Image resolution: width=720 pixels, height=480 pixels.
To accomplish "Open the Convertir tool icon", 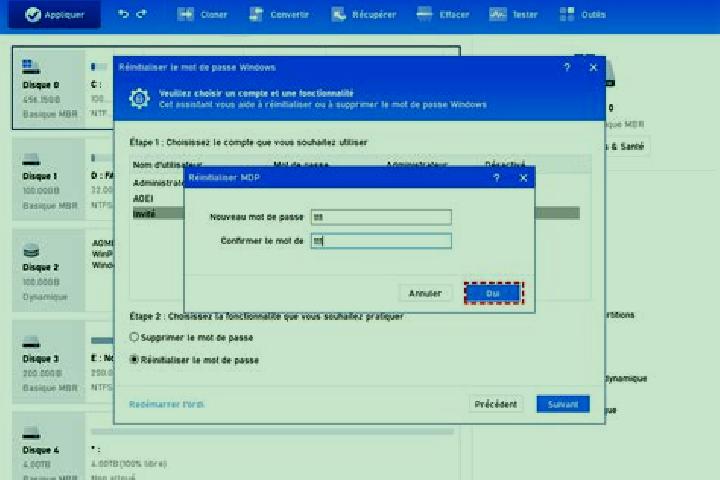I will point(256,14).
